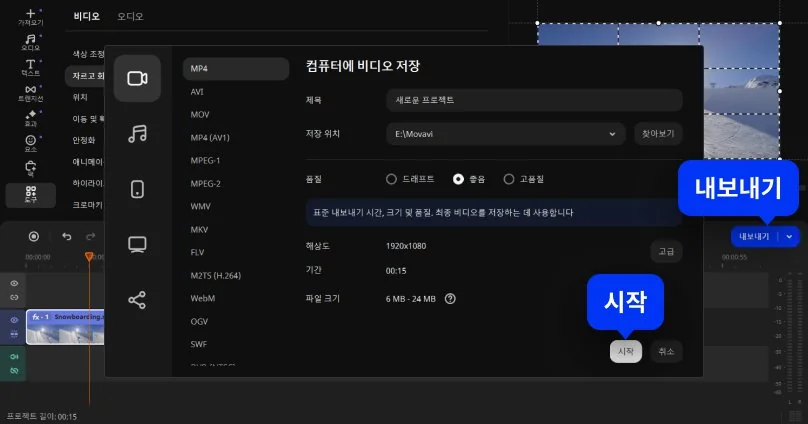Click the 취소 cancel button
The image size is (808, 424).
point(666,351)
